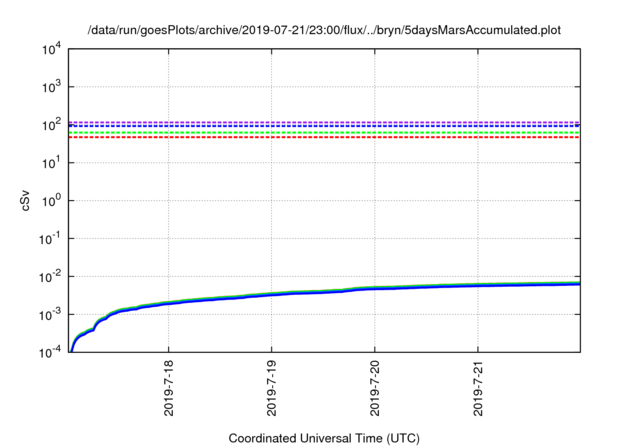Click the 10^-2 y-axis tick label

[51, 277]
